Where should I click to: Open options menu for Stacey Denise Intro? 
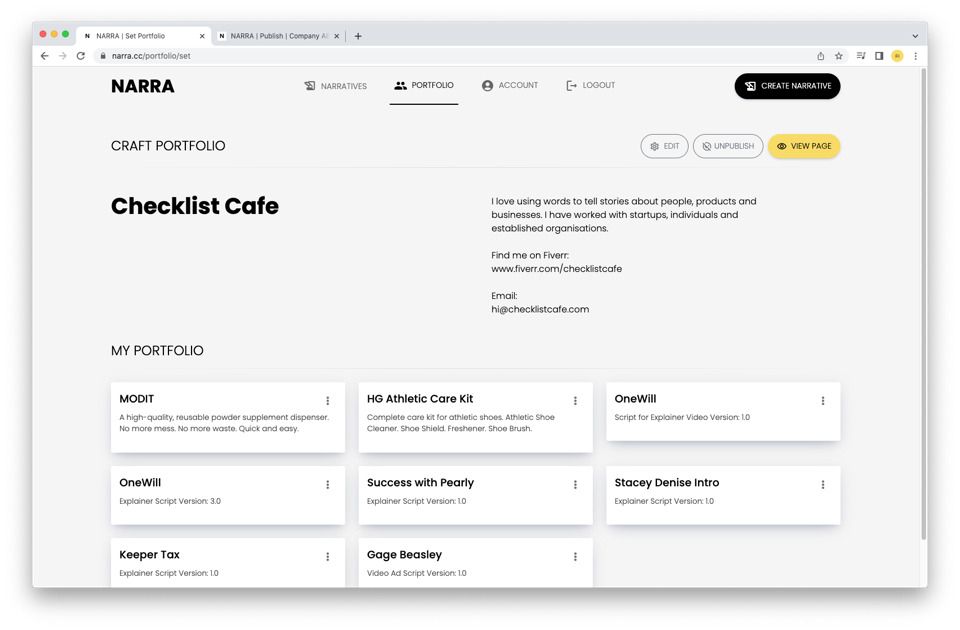pyautogui.click(x=822, y=485)
